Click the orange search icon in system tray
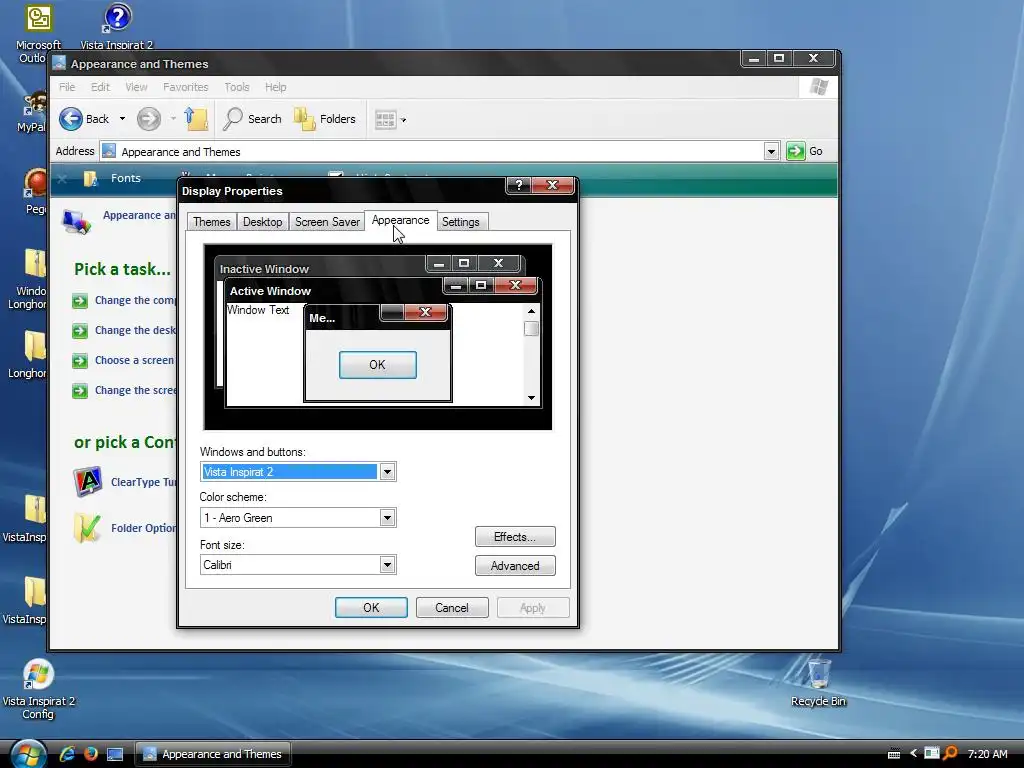 950,754
